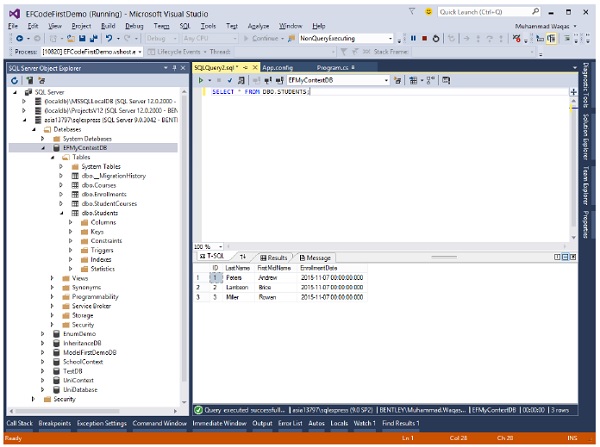Open the Solution Explorer side tab

(x=585, y=137)
